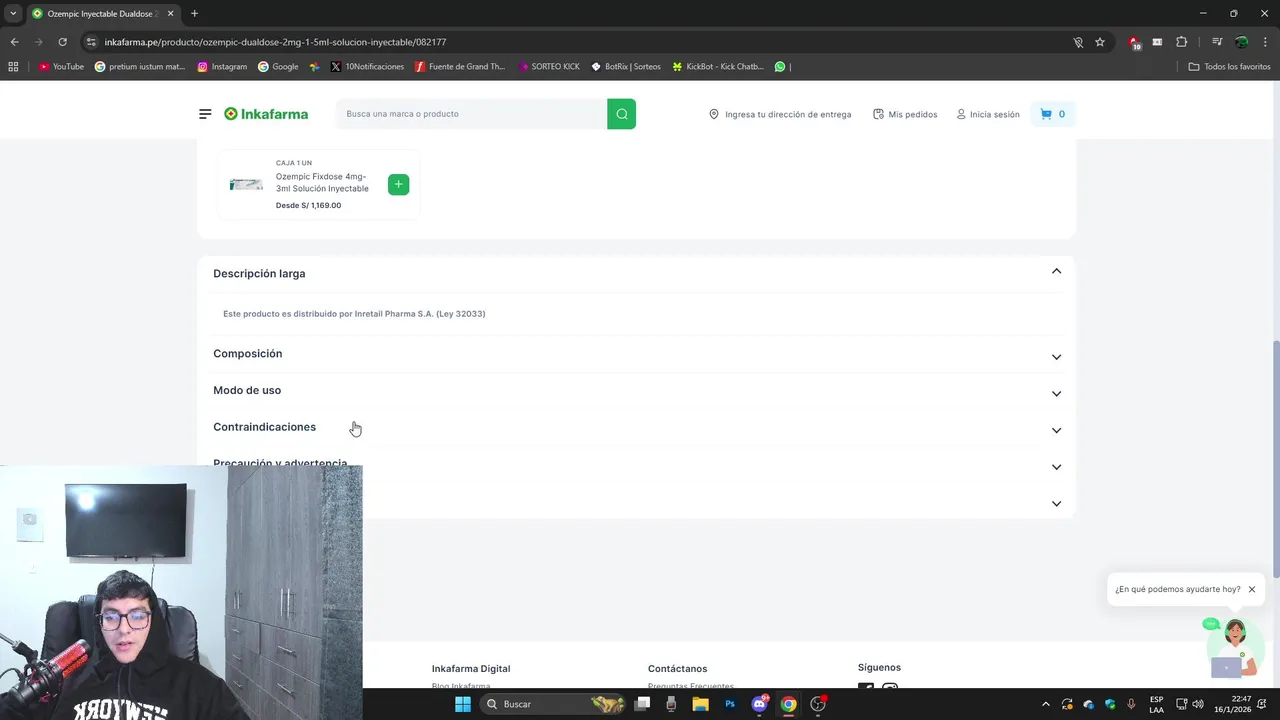Click the site info icon in address bar
Viewport: 1280px width, 720px height.
pos(91,42)
